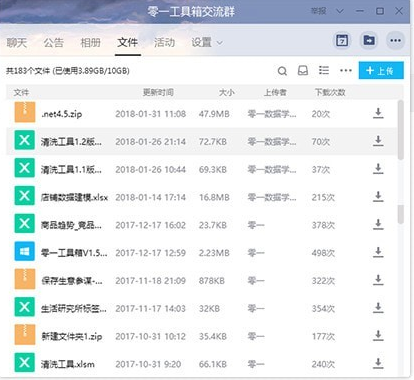Select the 店铺数据建模.xlsx file name
Screen dimensions: 414x380
click(x=74, y=197)
